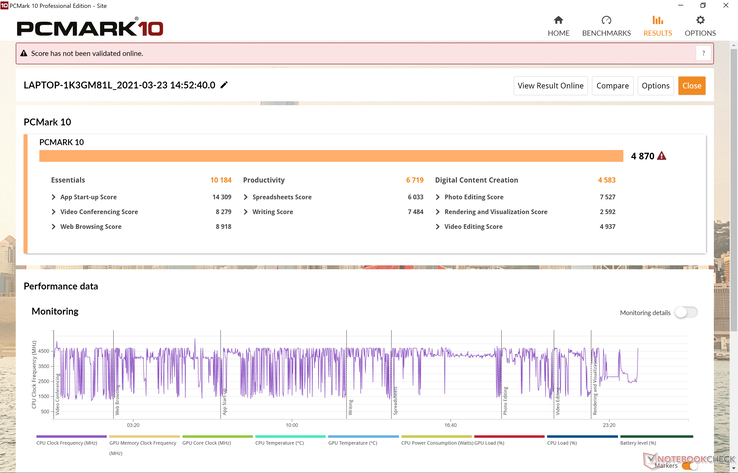Click the Writing marker in chart
The image size is (738, 473).
coord(350,408)
